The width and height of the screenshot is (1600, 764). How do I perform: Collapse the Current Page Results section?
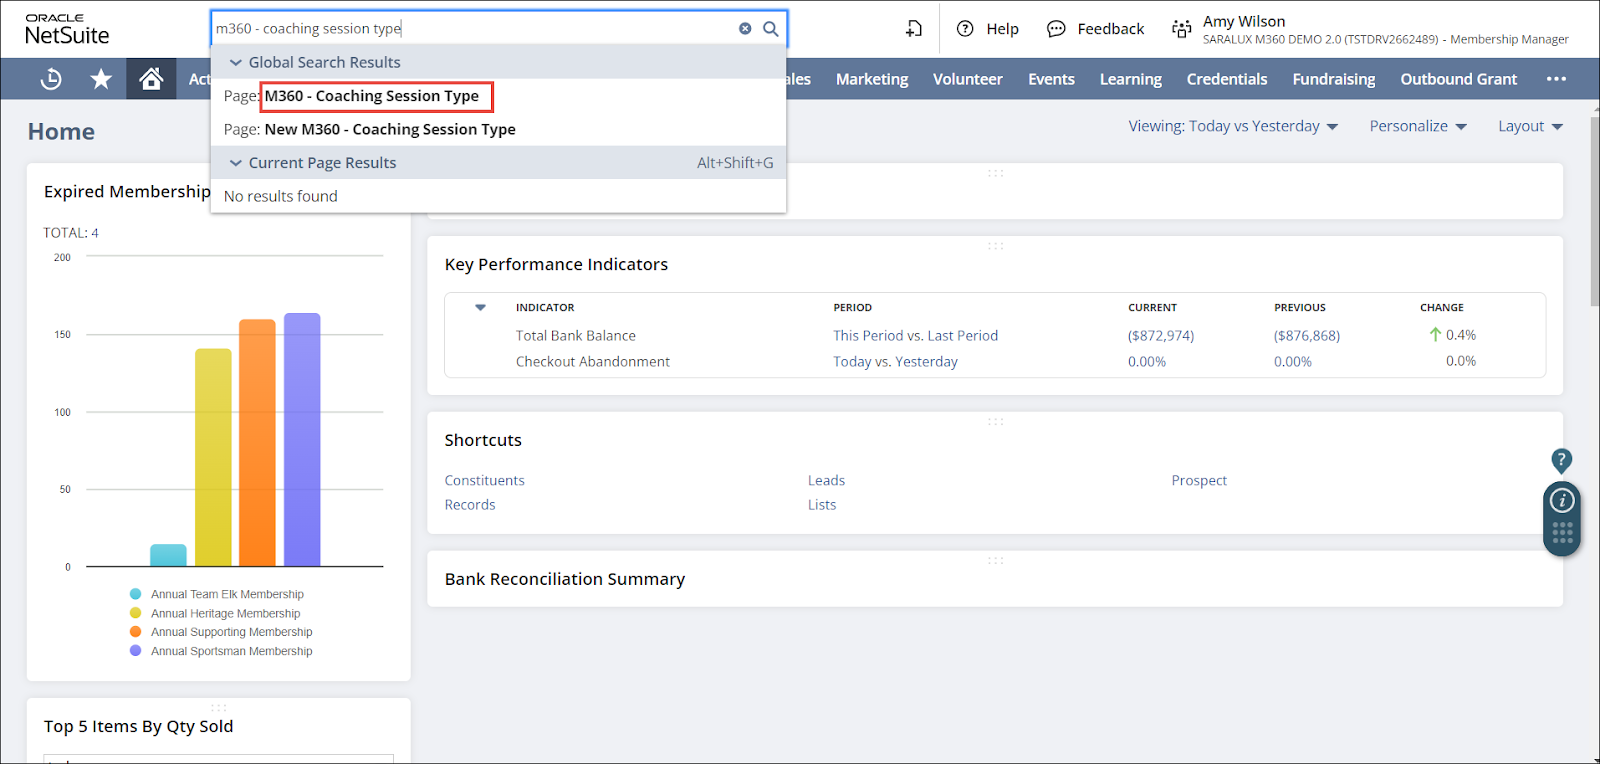236,163
